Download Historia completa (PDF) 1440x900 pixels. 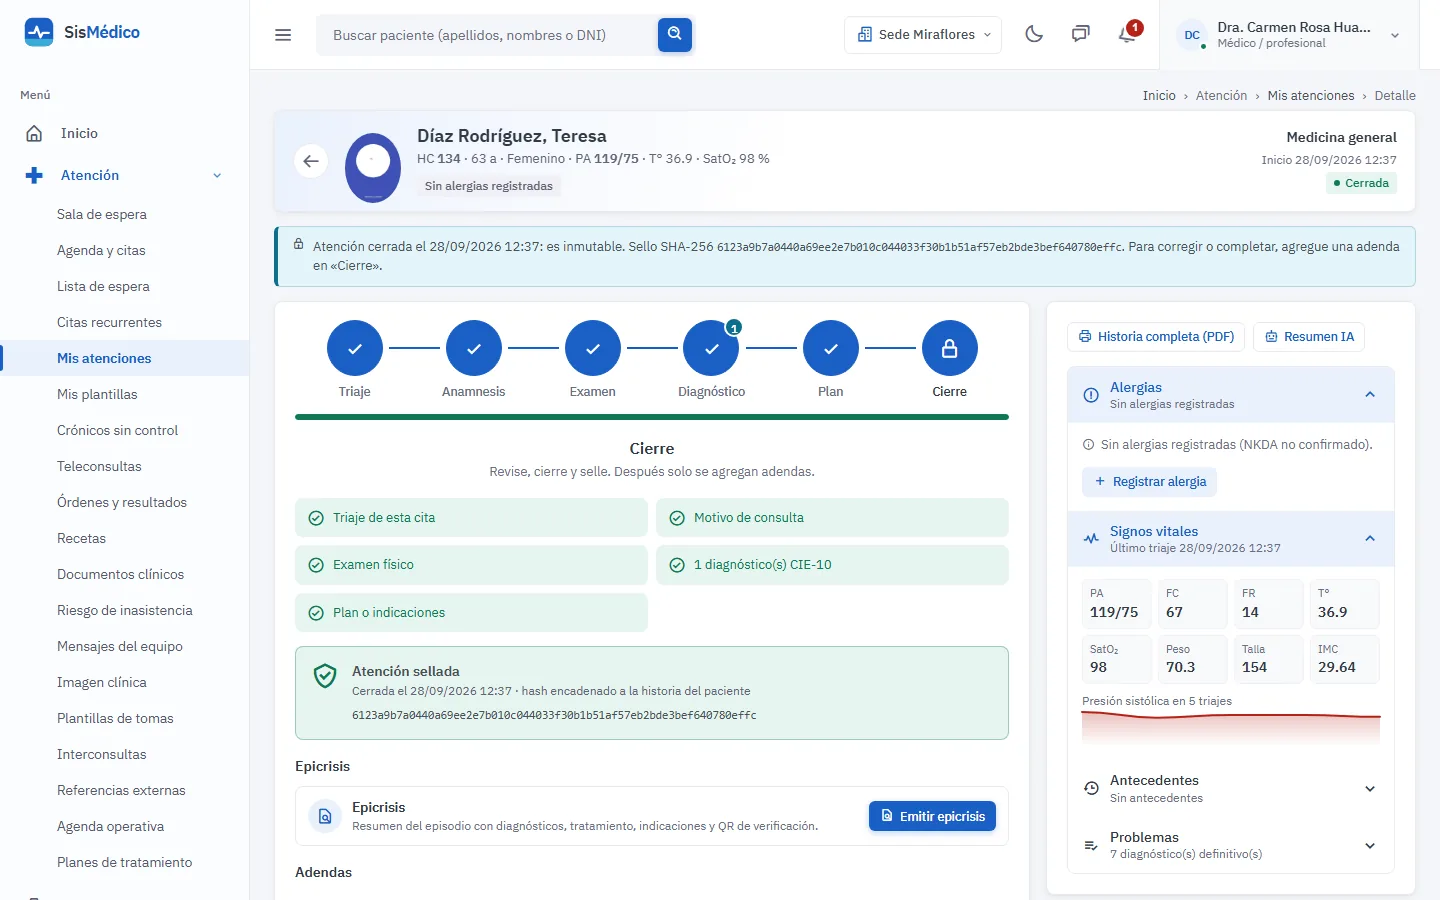click(x=1156, y=337)
